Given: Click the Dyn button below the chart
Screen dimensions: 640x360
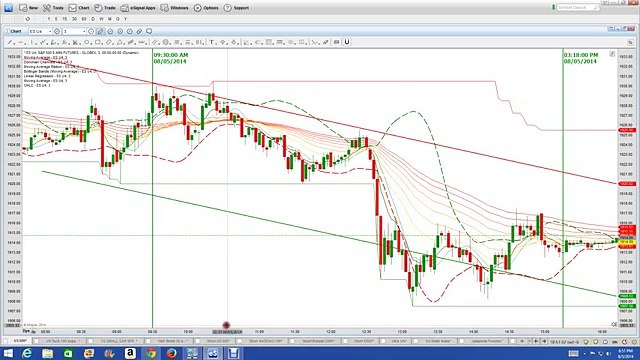Looking at the screenshot, I should click(27, 331).
